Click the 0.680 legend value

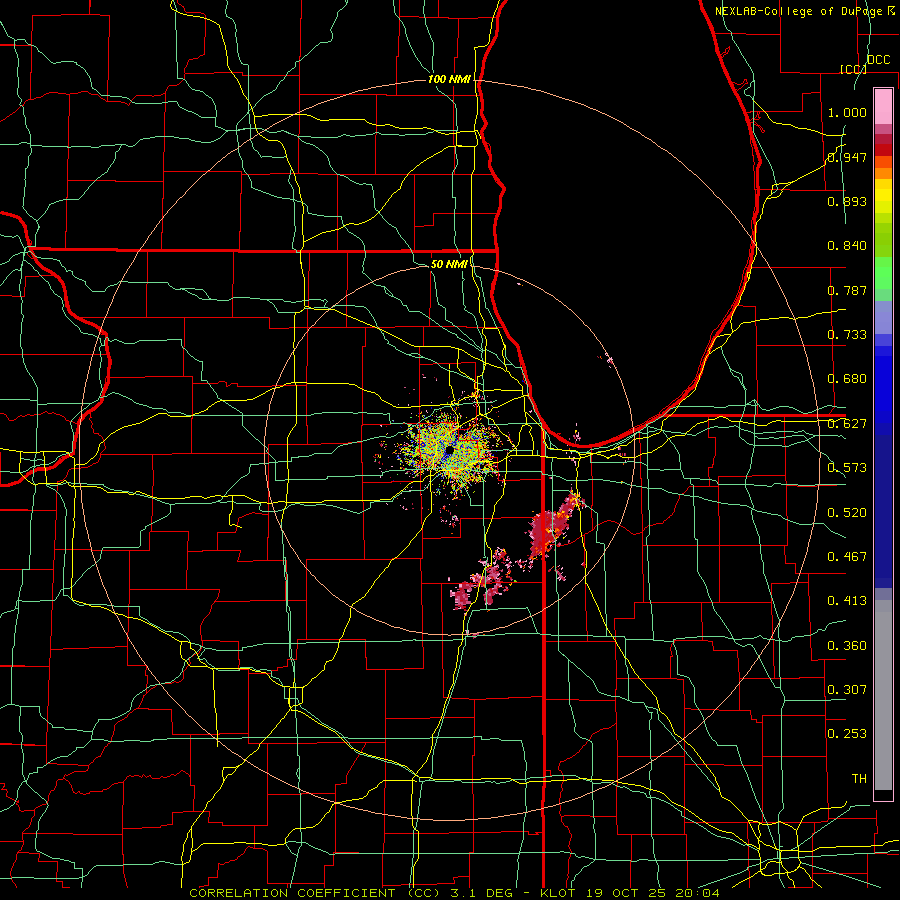pyautogui.click(x=847, y=379)
